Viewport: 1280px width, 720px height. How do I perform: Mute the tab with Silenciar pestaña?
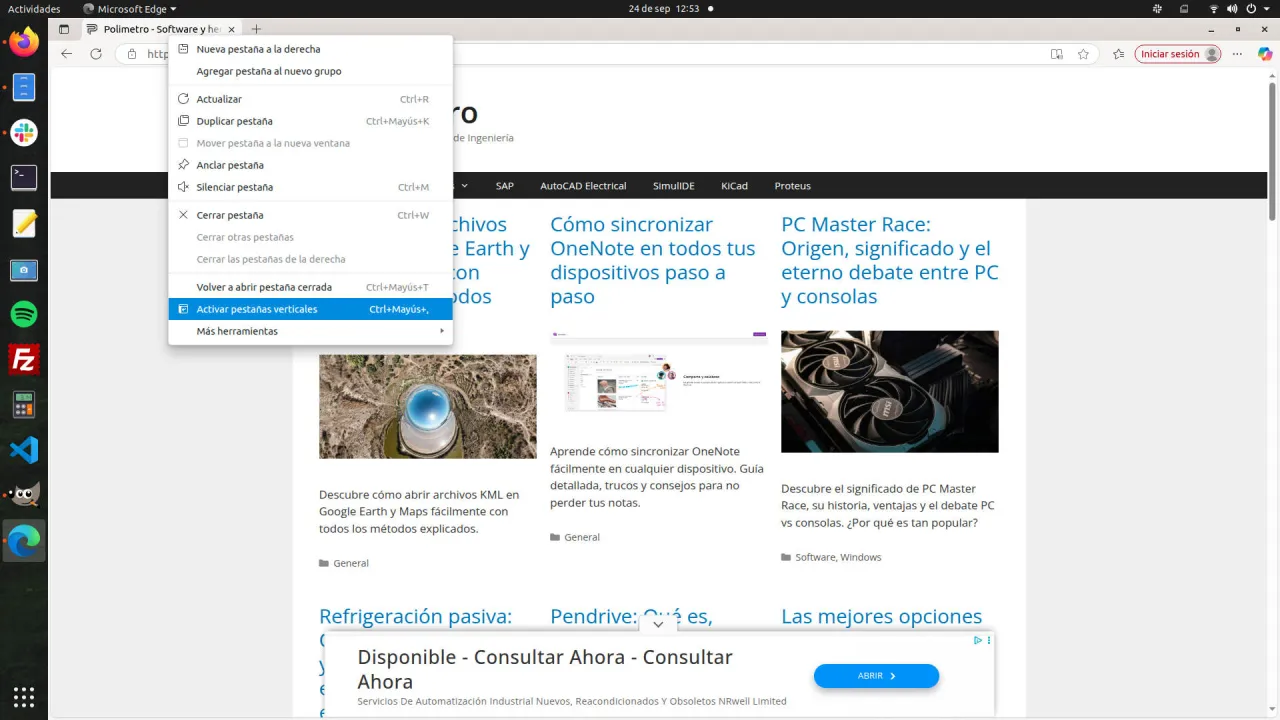234,187
